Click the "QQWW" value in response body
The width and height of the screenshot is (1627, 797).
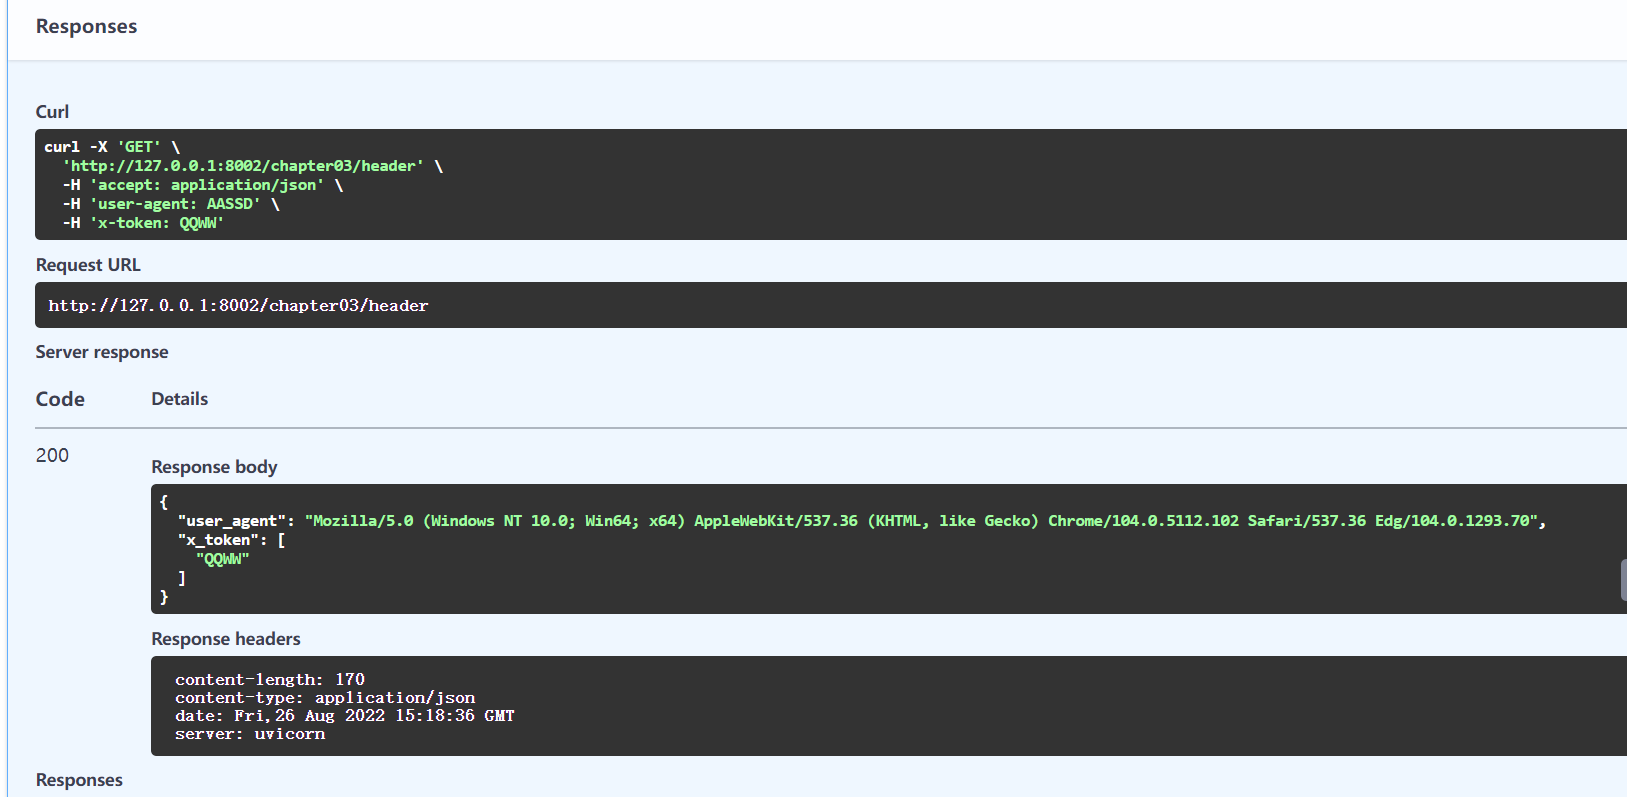pos(222,559)
